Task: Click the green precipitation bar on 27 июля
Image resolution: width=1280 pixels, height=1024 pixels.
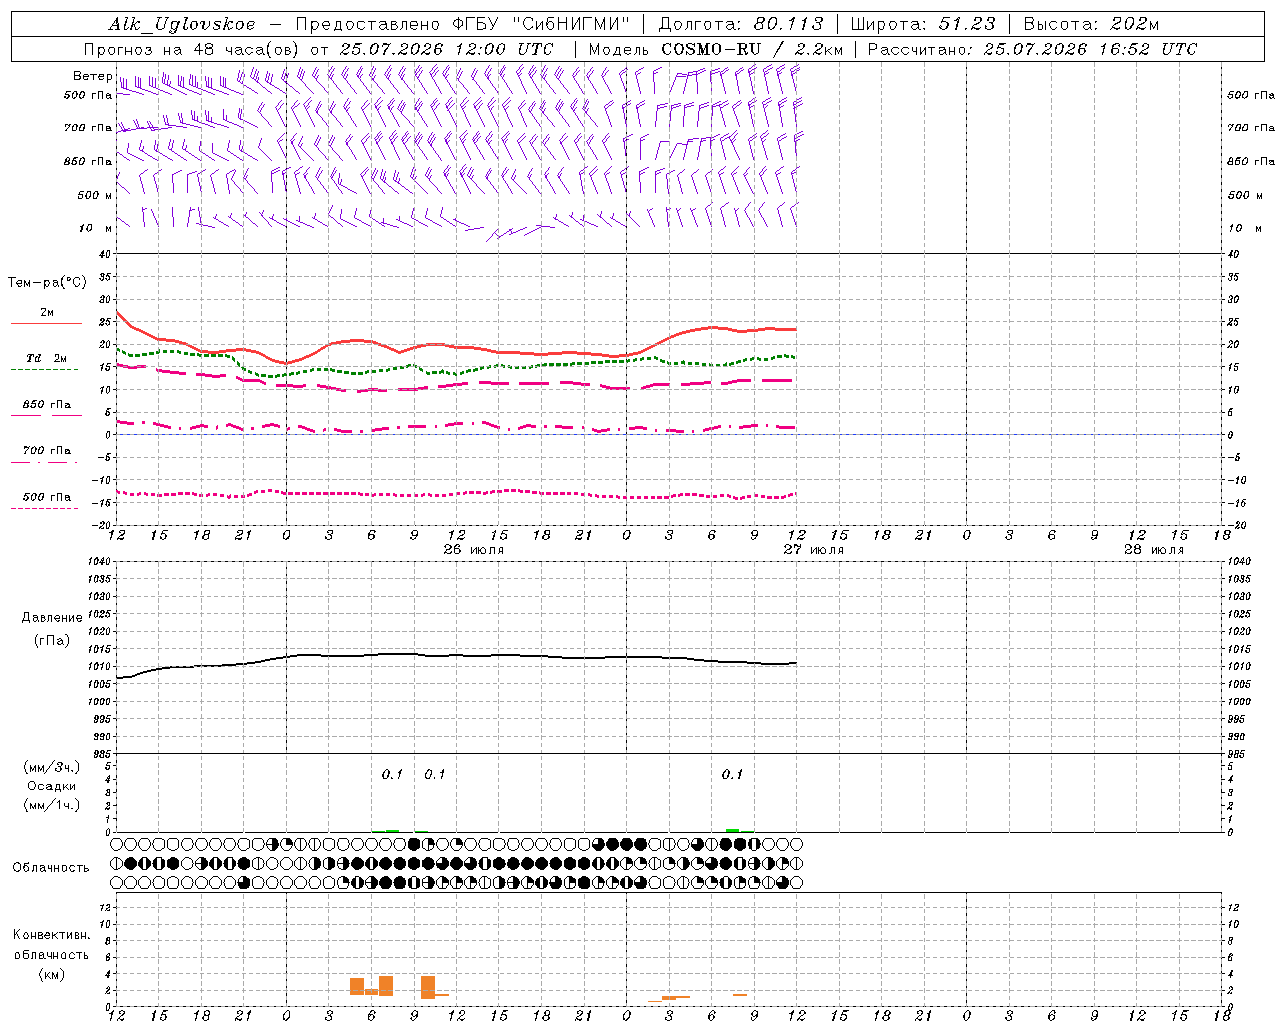Action: (x=732, y=830)
